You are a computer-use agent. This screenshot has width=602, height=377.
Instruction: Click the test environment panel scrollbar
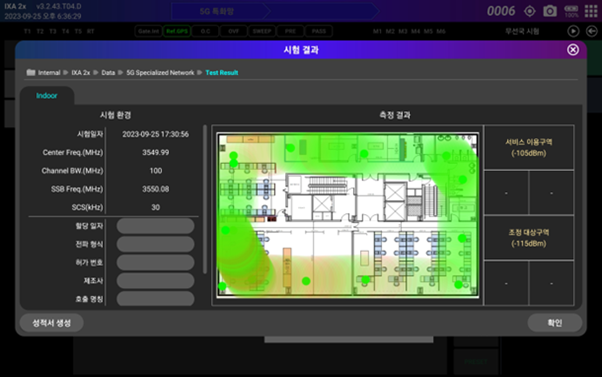[x=205, y=199]
